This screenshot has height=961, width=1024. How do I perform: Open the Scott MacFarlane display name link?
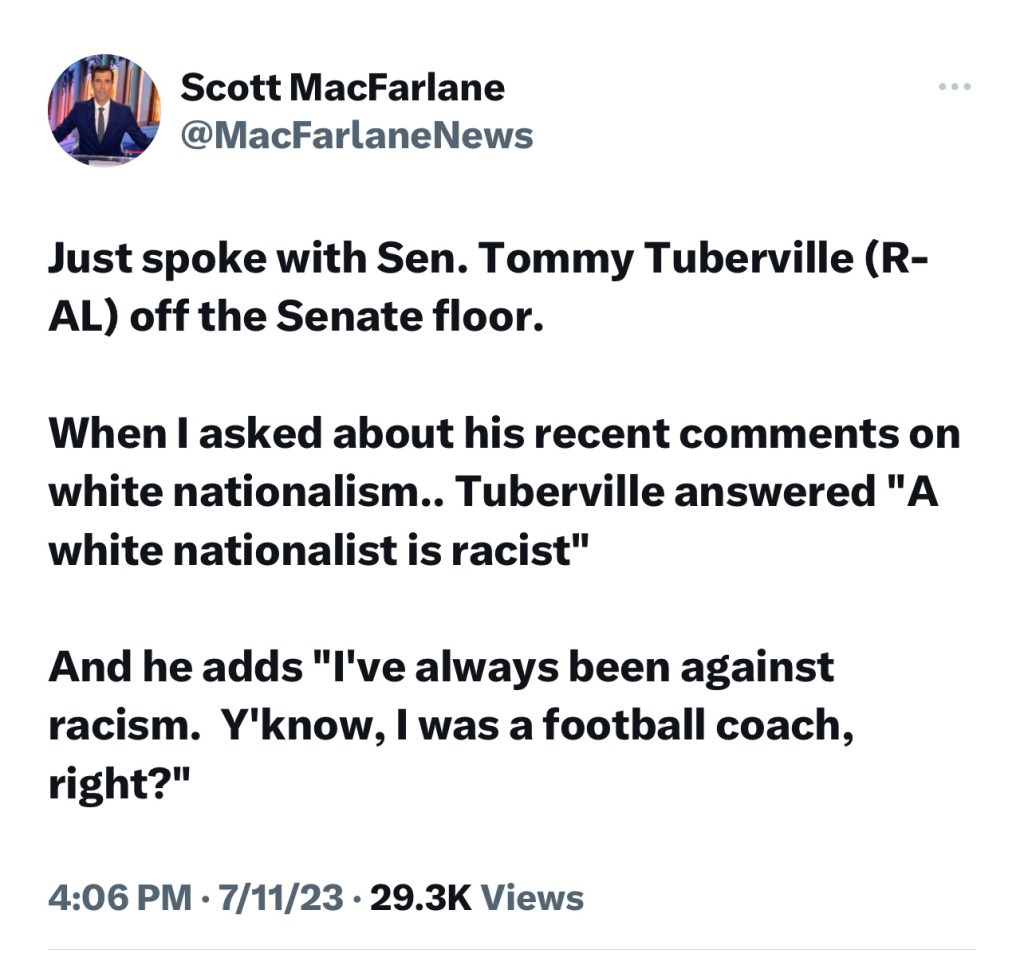click(342, 88)
